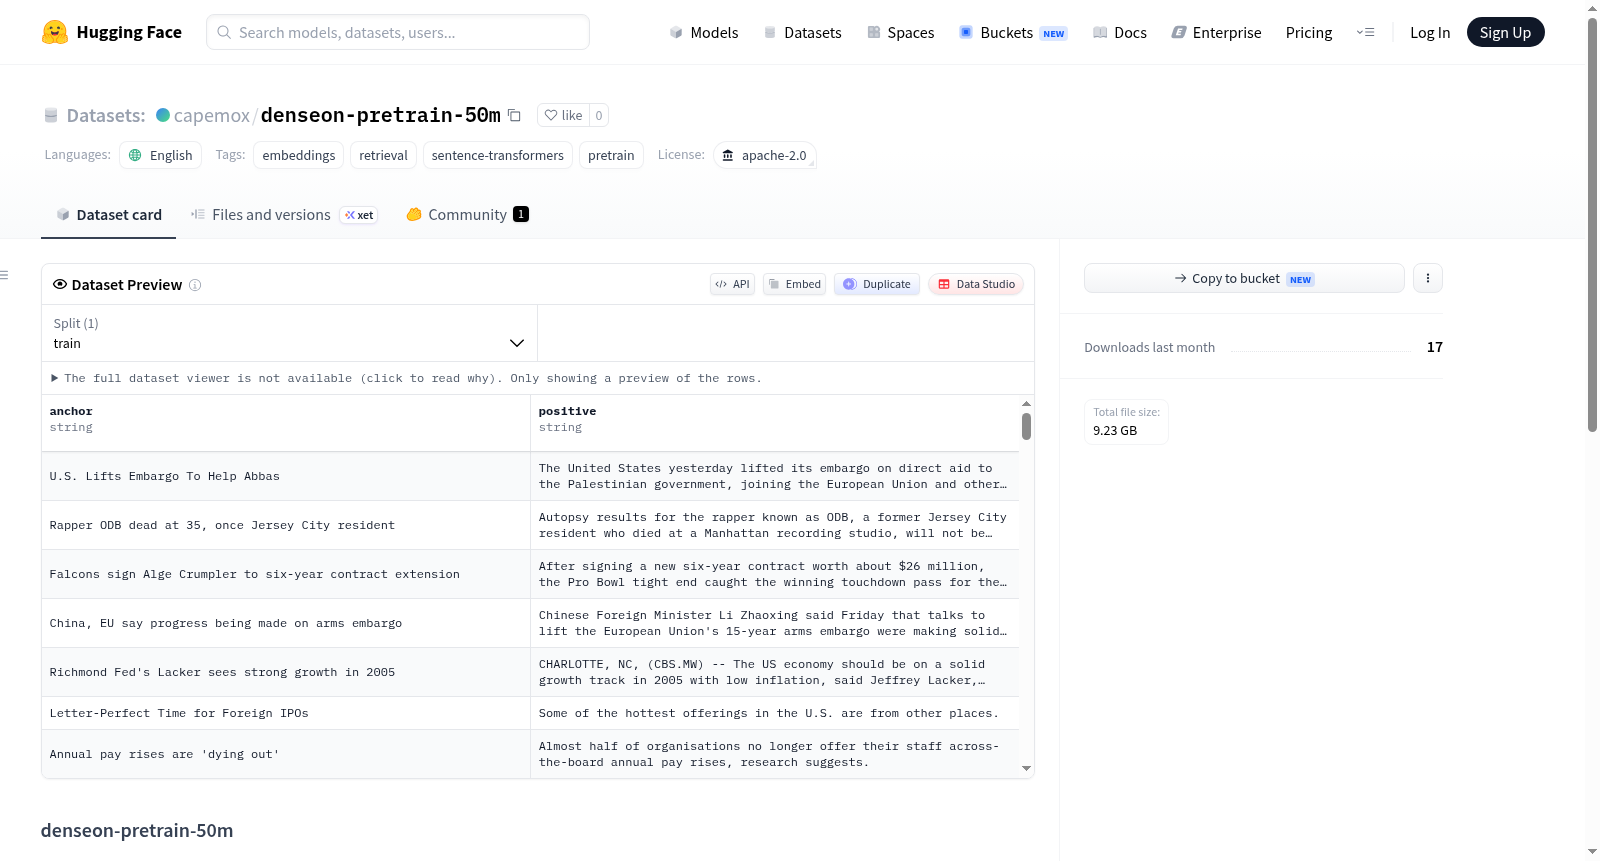Click the API button
The height and width of the screenshot is (861, 1600).
[x=732, y=284]
